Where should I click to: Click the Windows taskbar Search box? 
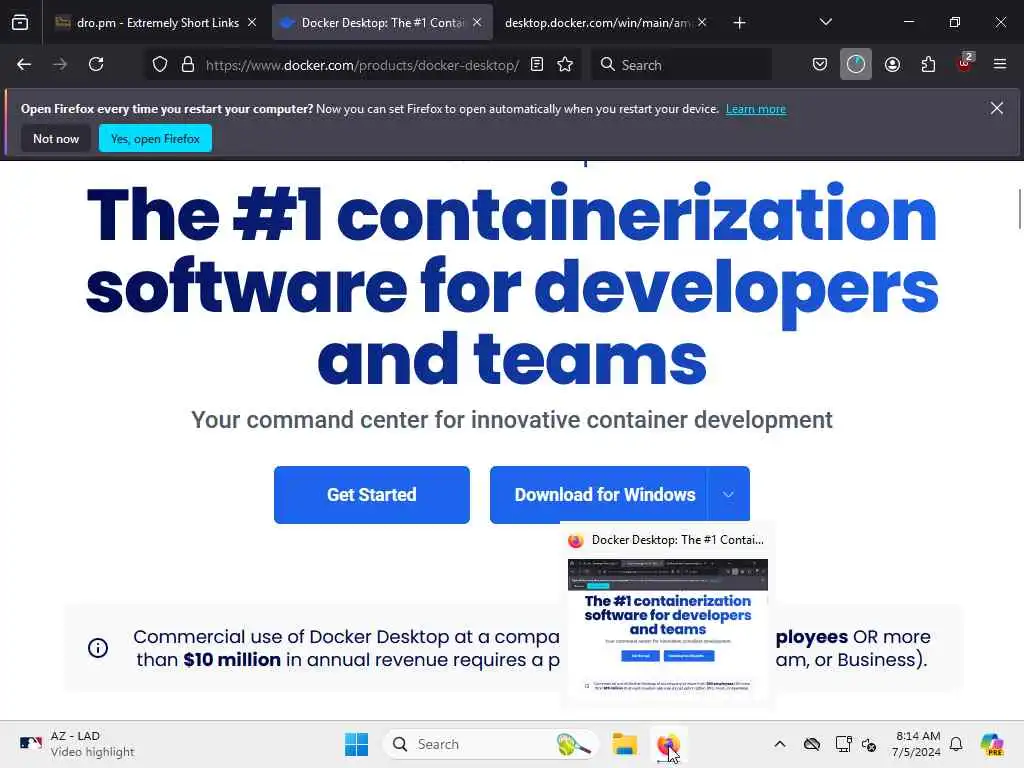[x=491, y=744]
